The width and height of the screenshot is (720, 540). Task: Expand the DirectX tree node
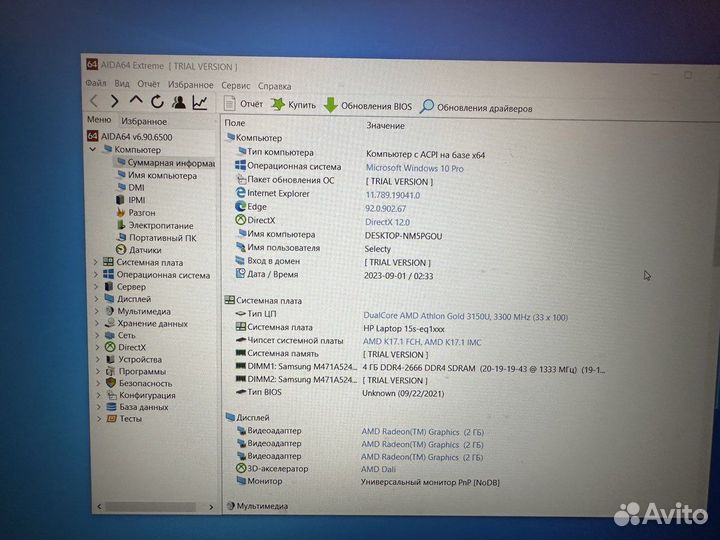pyautogui.click(x=98, y=348)
